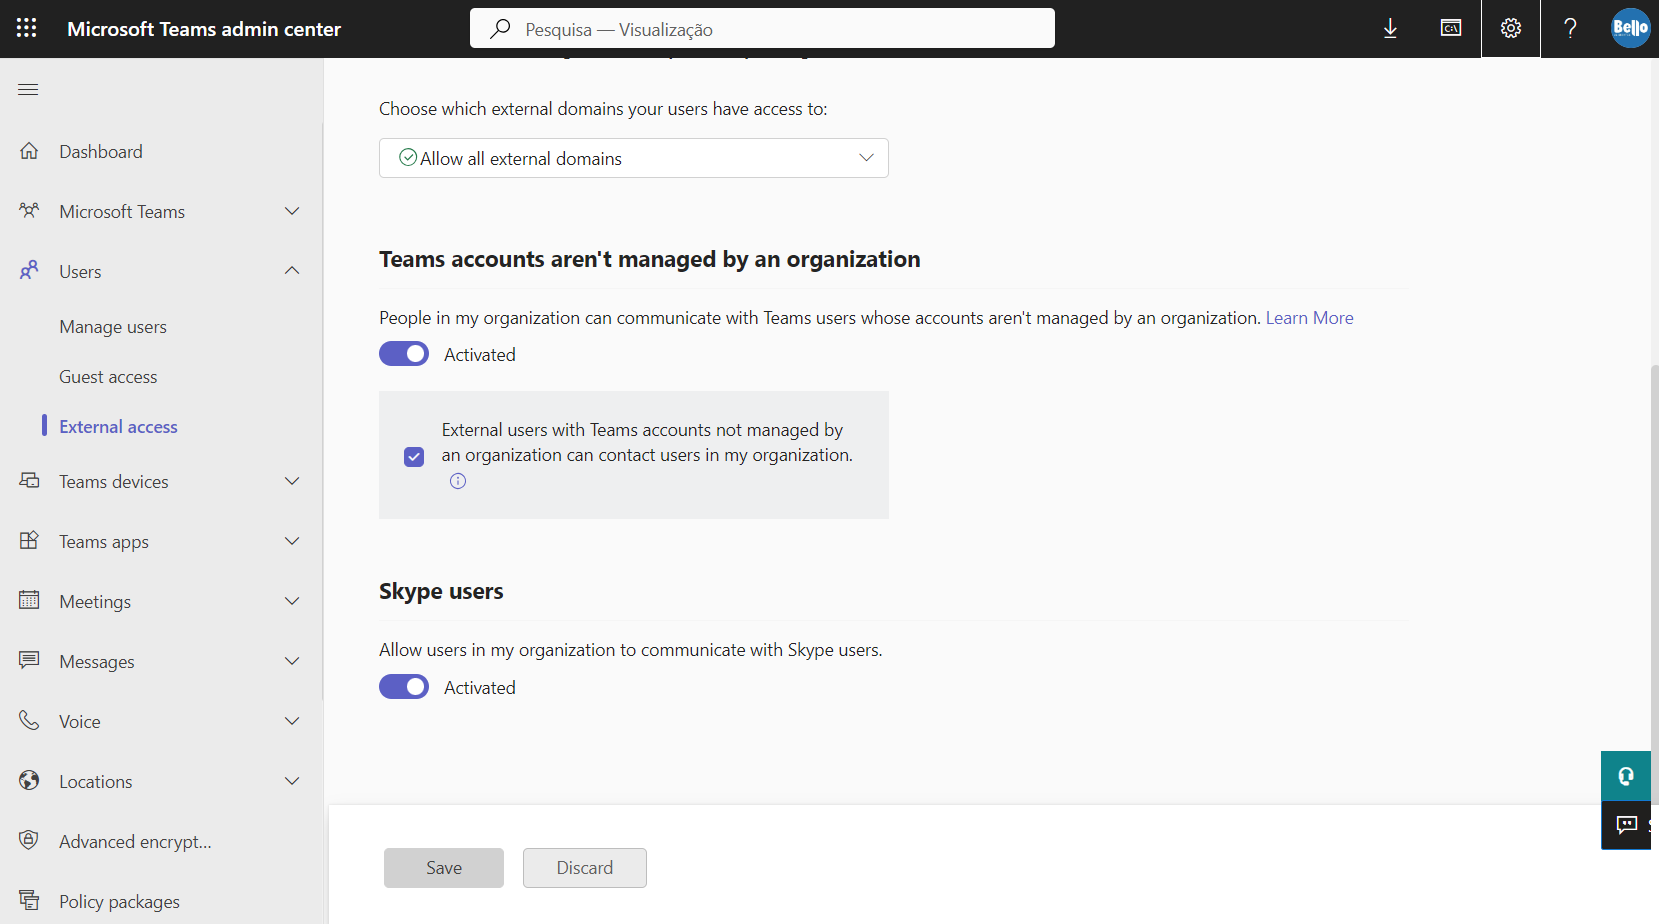
Task: Click the Advanced encryption shield icon
Action: pyautogui.click(x=29, y=841)
